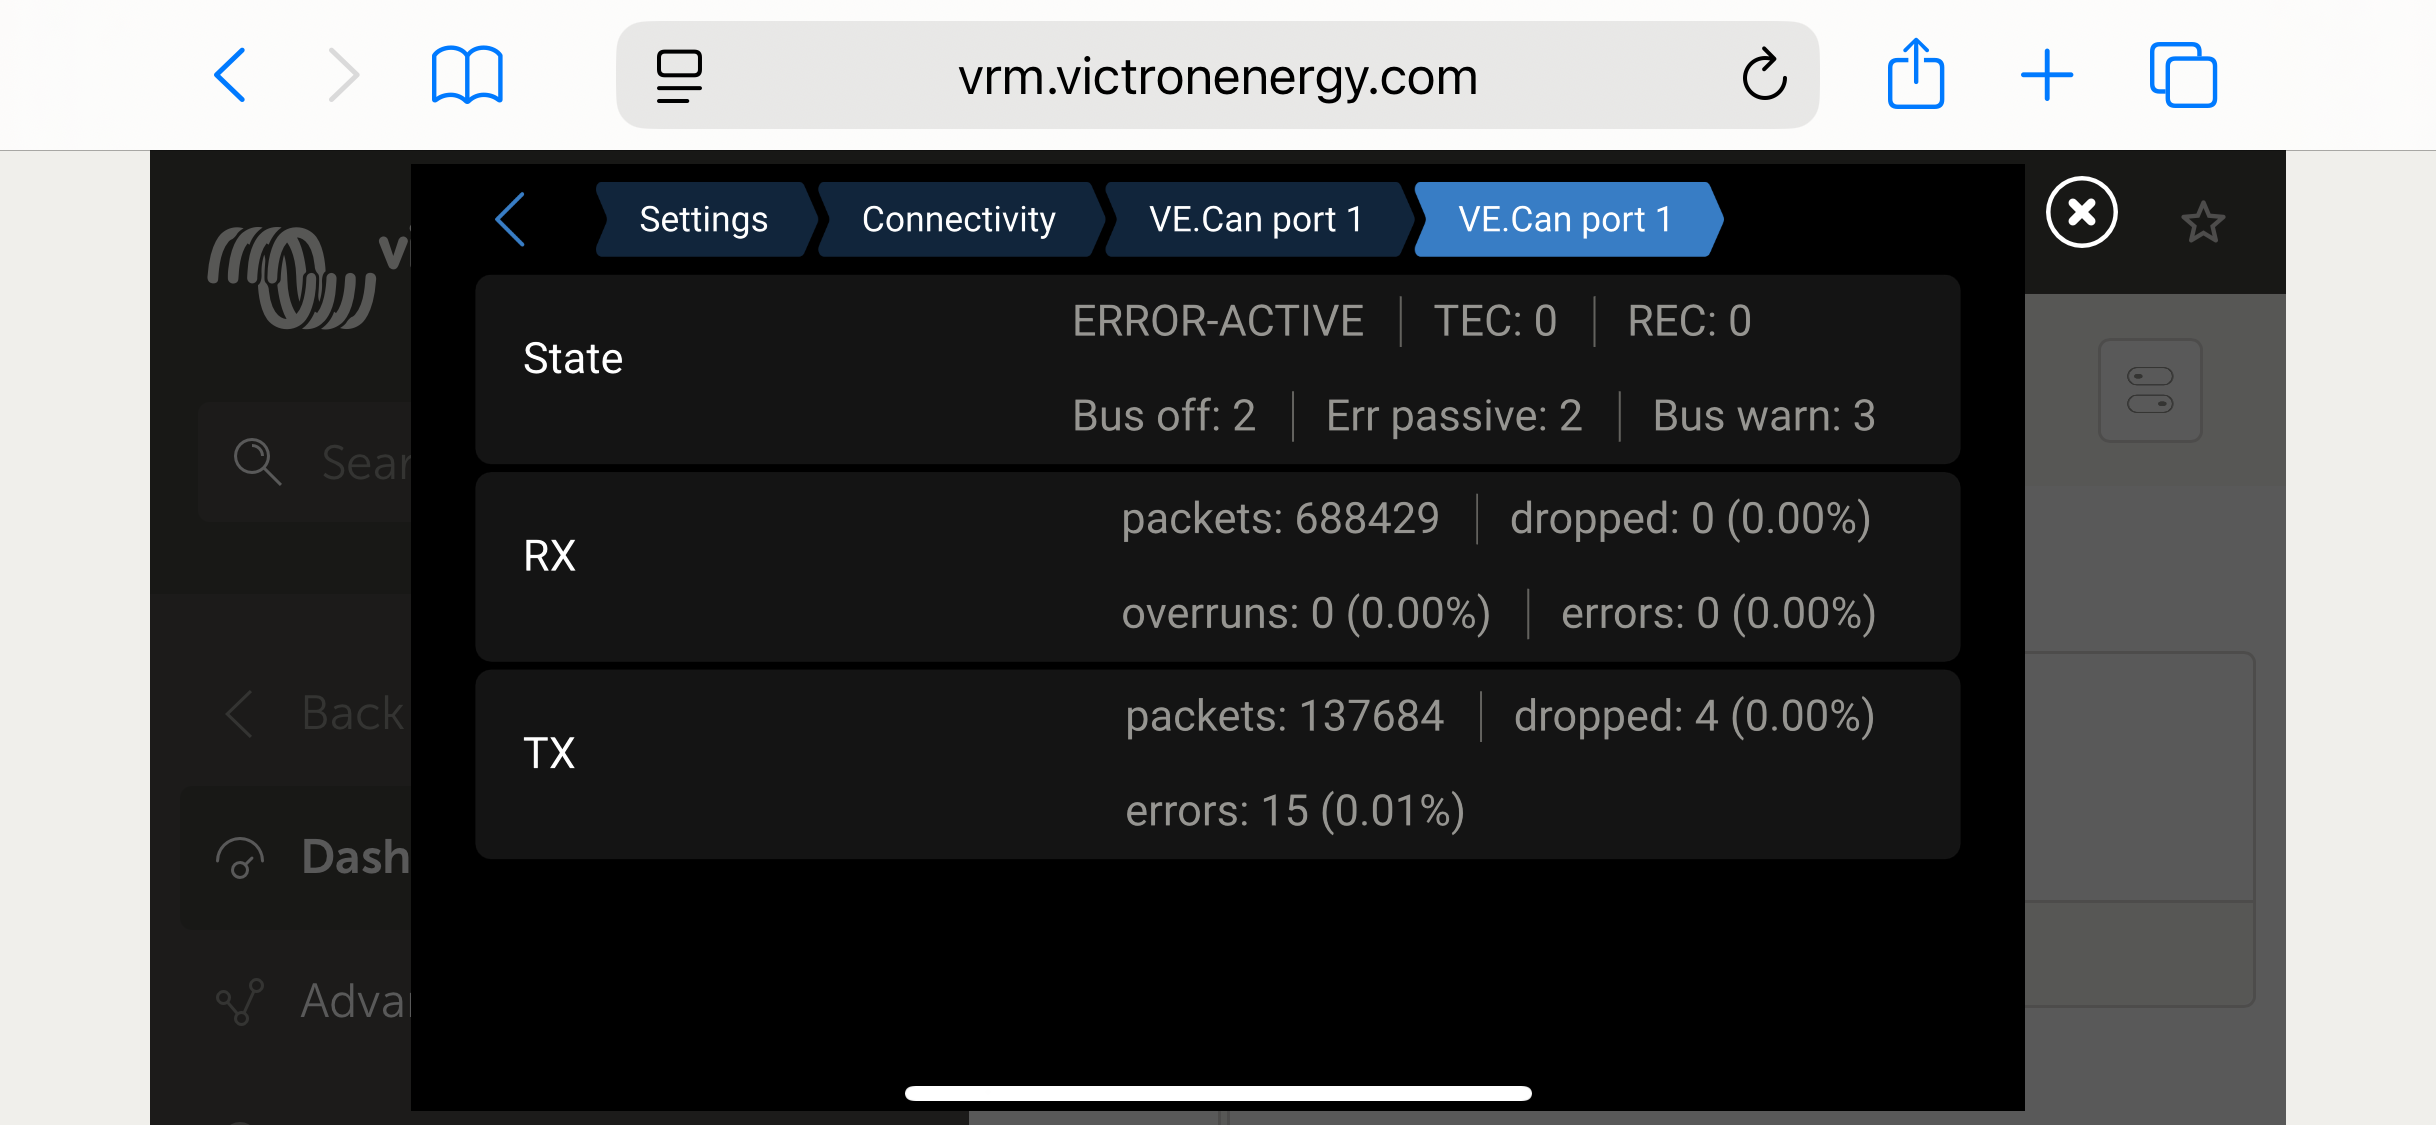2436x1125 pixels.
Task: Select the Settings breadcrumb
Action: pos(703,220)
